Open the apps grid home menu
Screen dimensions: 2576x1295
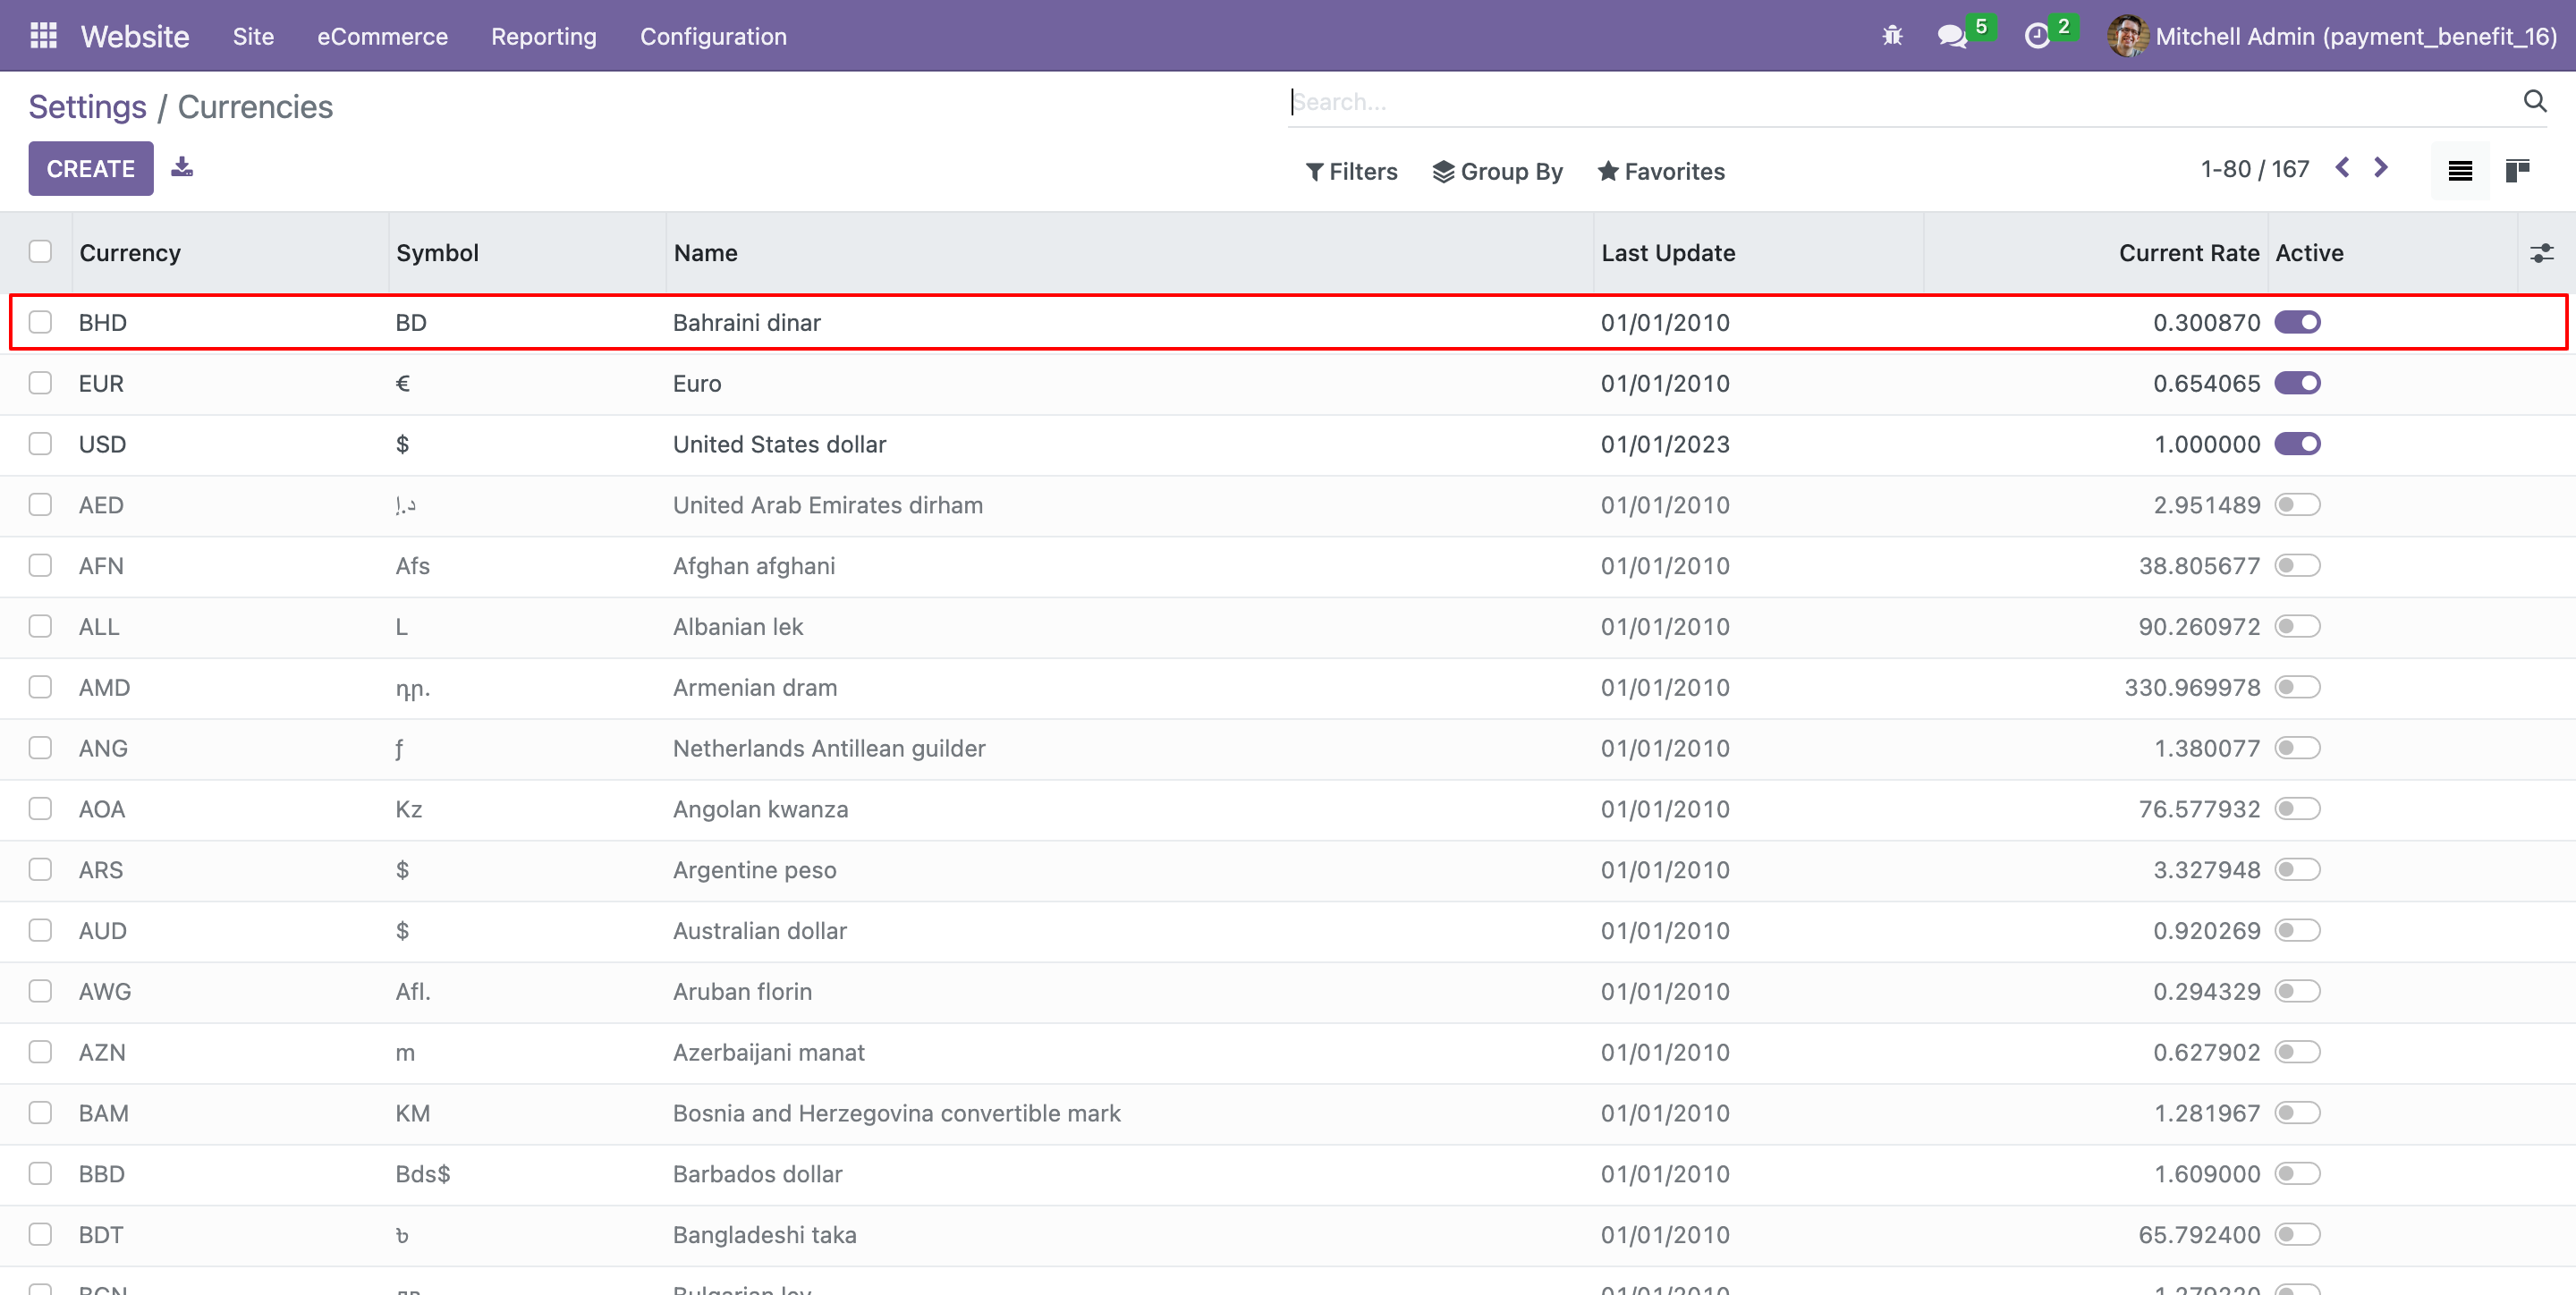pos(43,36)
